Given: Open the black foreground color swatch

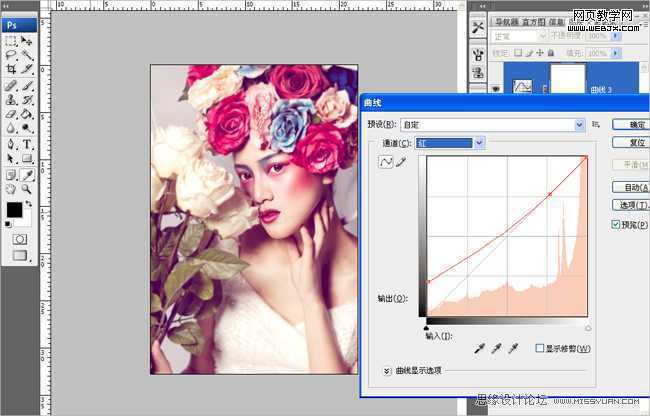Looking at the screenshot, I should coord(15,210).
